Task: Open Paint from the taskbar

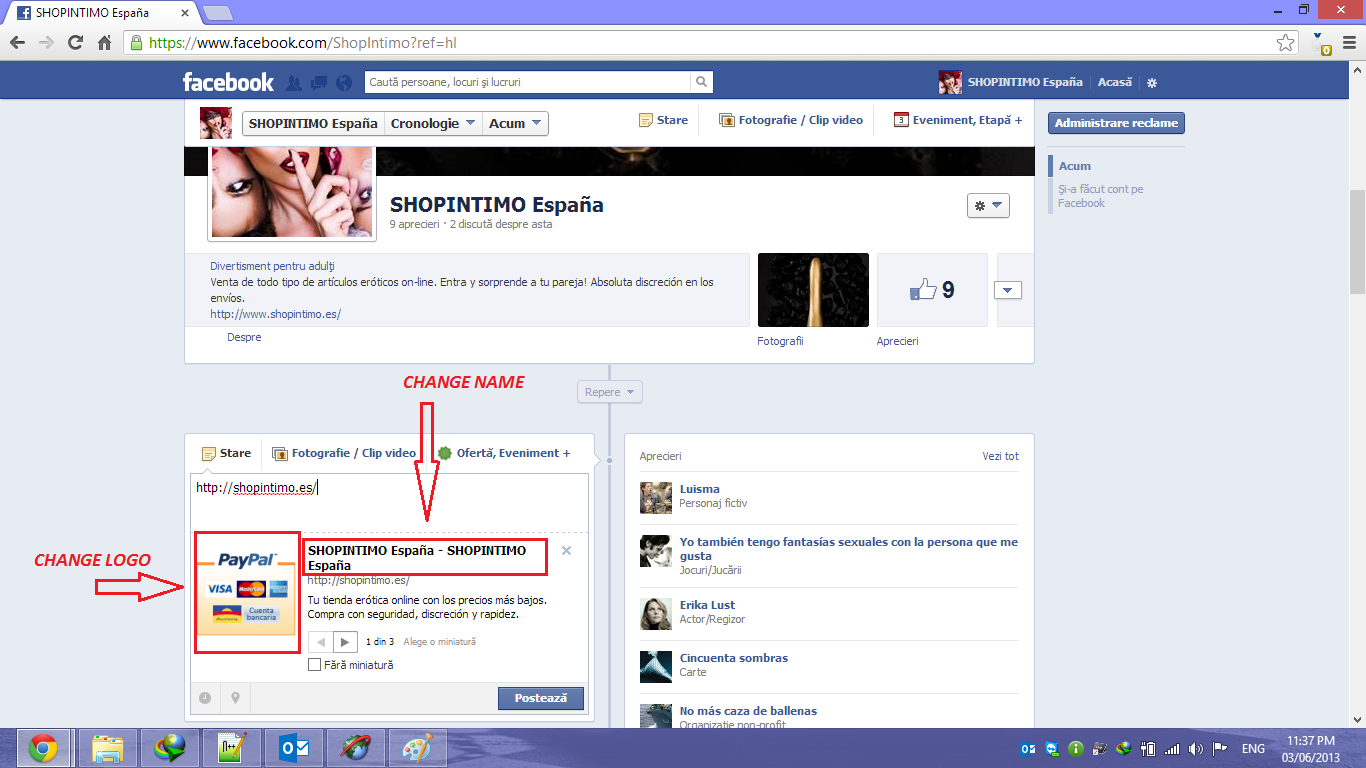Action: tap(418, 747)
